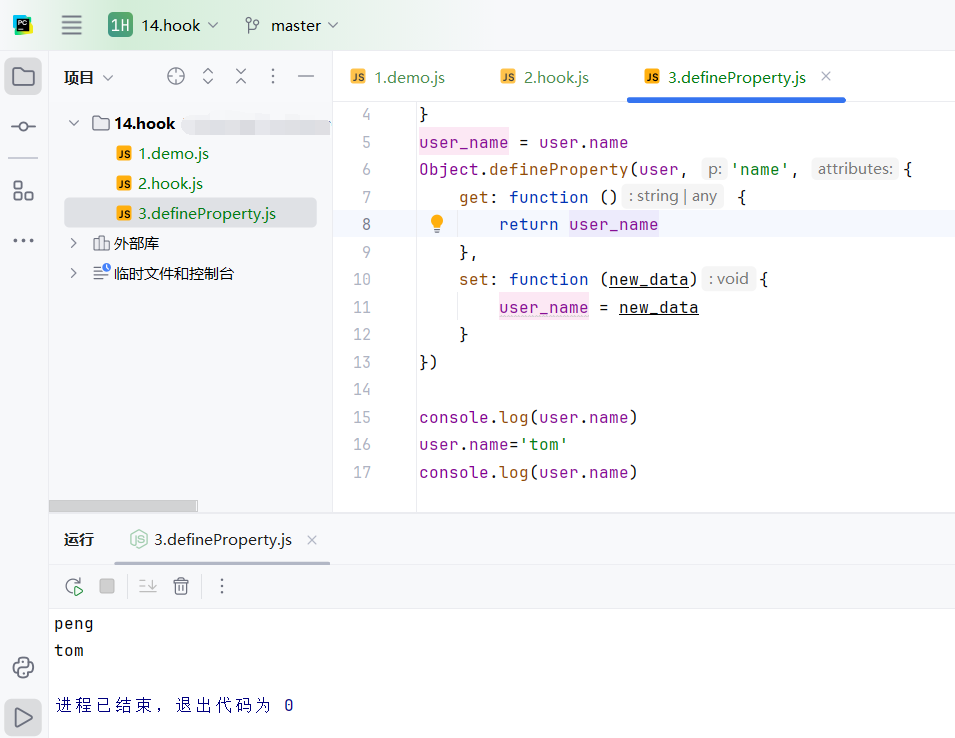
Task: Open the 14.hook project dropdown
Action: coord(163,25)
